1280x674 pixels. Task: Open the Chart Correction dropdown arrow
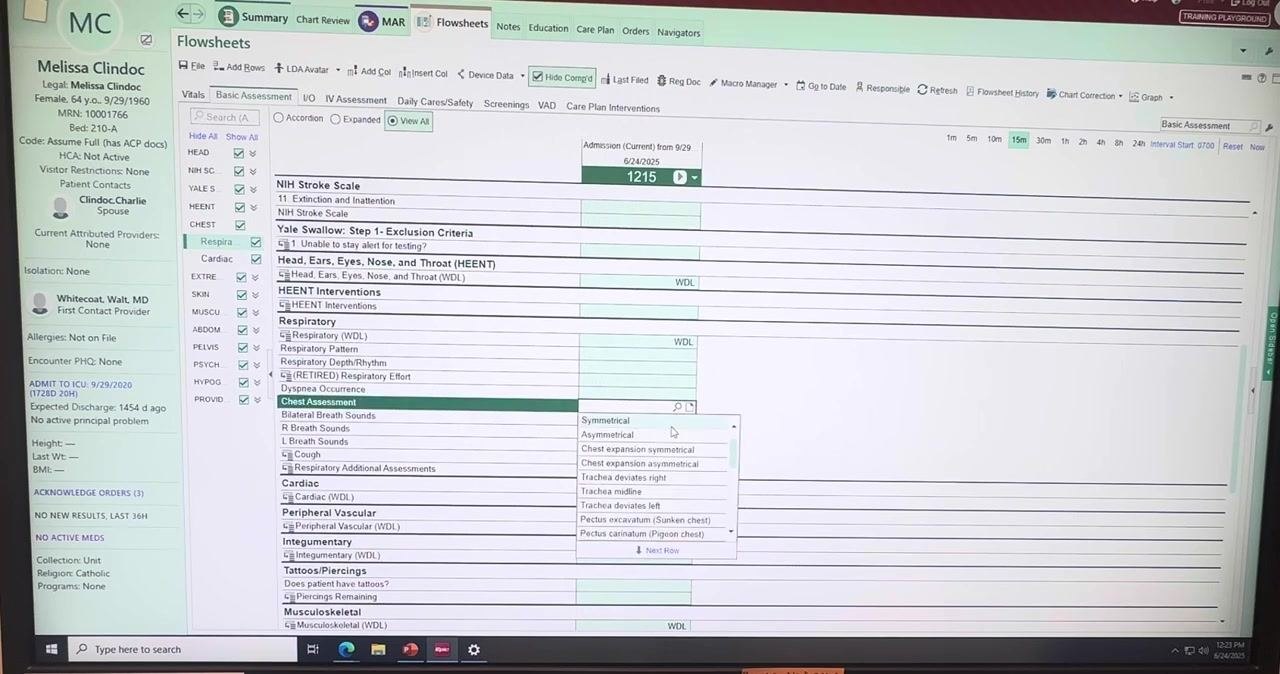point(1121,96)
